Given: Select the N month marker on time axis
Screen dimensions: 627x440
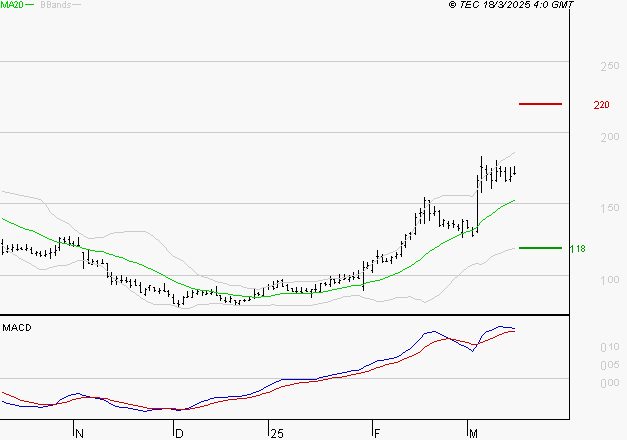Looking at the screenshot, I should tap(80, 432).
